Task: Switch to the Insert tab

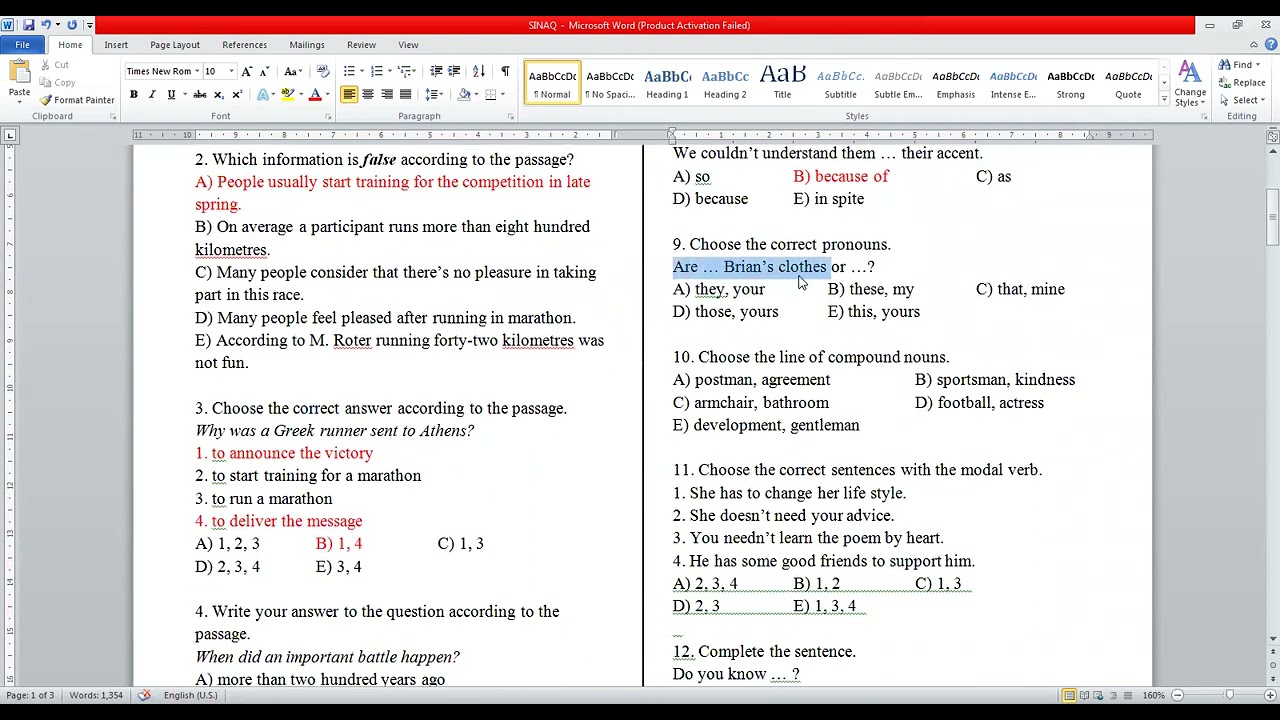Action: coord(116,45)
